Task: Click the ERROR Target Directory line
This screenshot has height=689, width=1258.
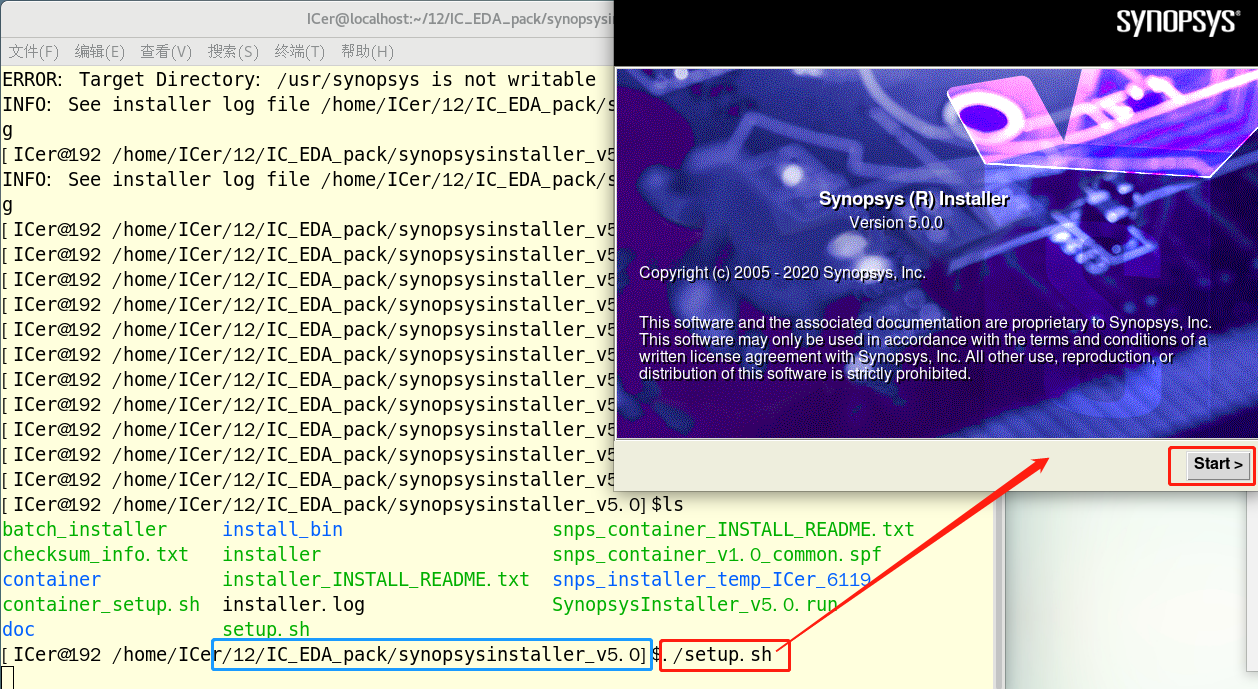Action: pos(299,79)
